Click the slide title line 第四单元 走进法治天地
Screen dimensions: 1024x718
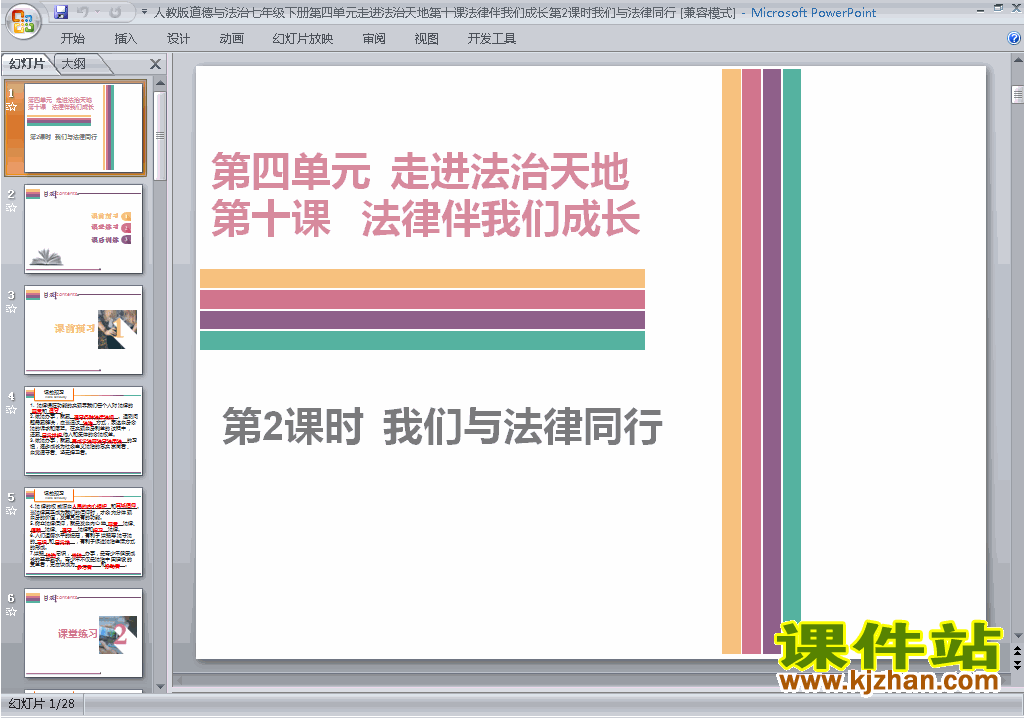420,172
